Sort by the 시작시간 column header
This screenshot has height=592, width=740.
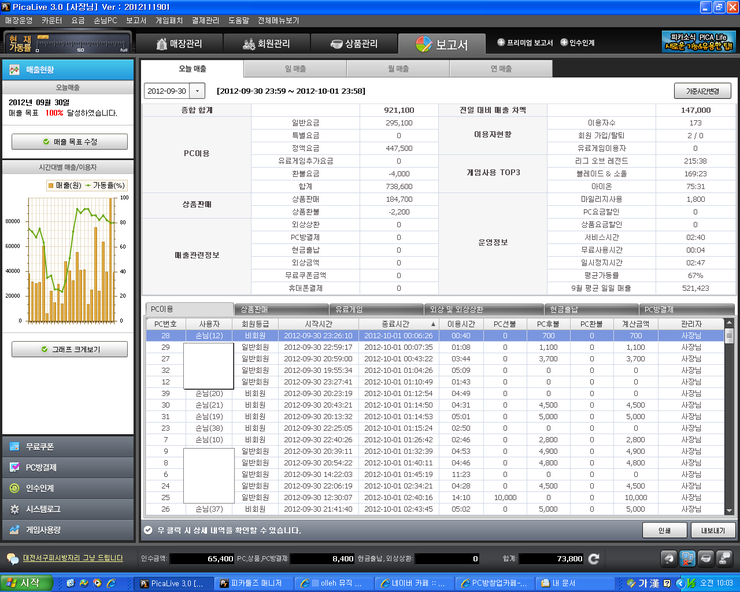(319, 324)
